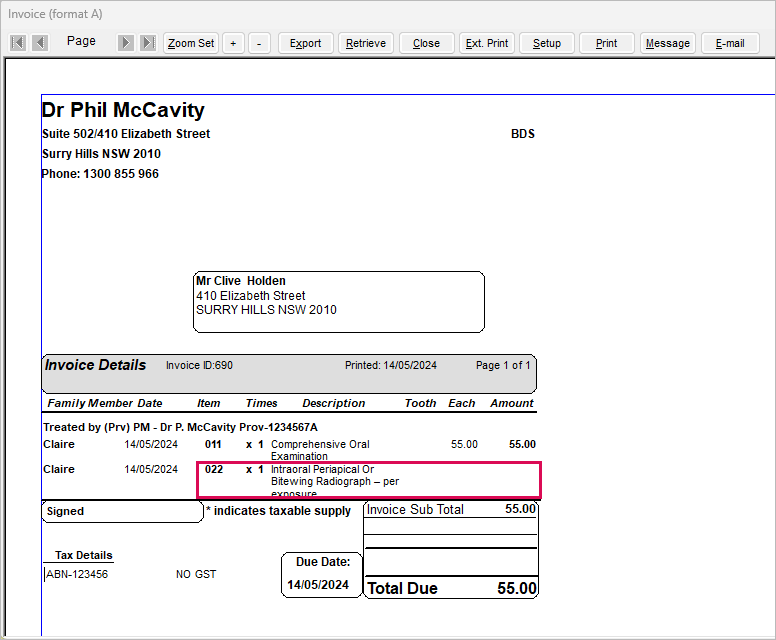Click the Invoice Sub Total 55.00 row
Viewport: 776px width, 640px height.
click(451, 509)
